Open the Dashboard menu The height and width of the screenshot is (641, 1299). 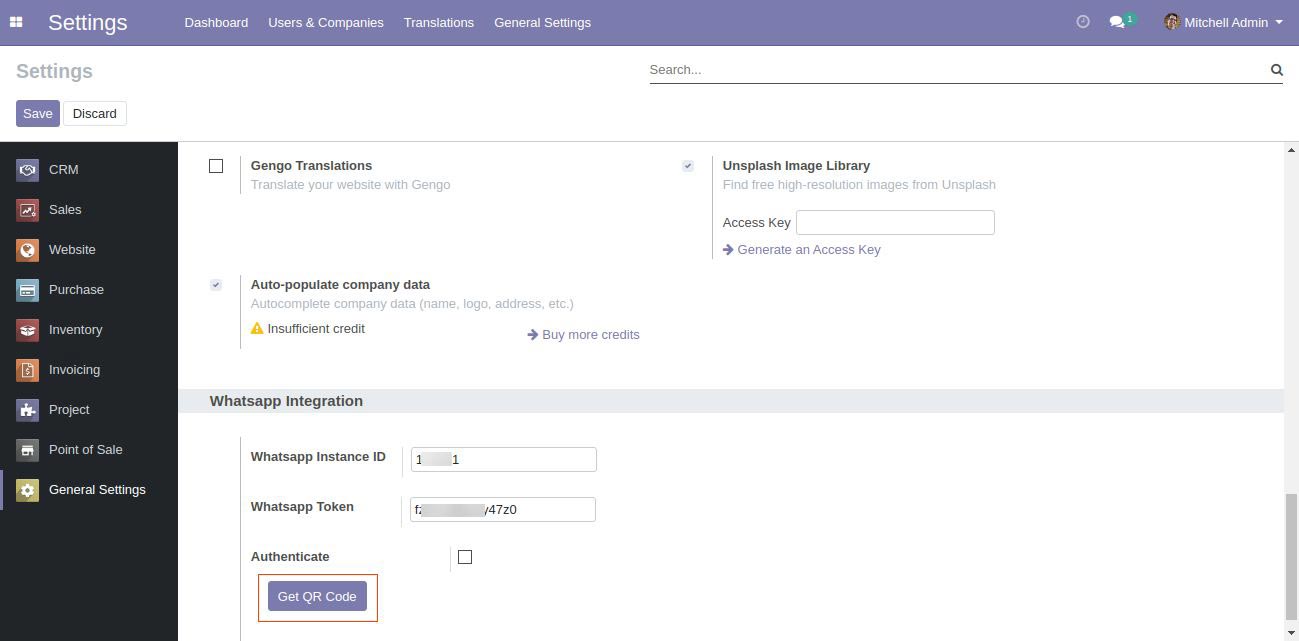tap(216, 22)
